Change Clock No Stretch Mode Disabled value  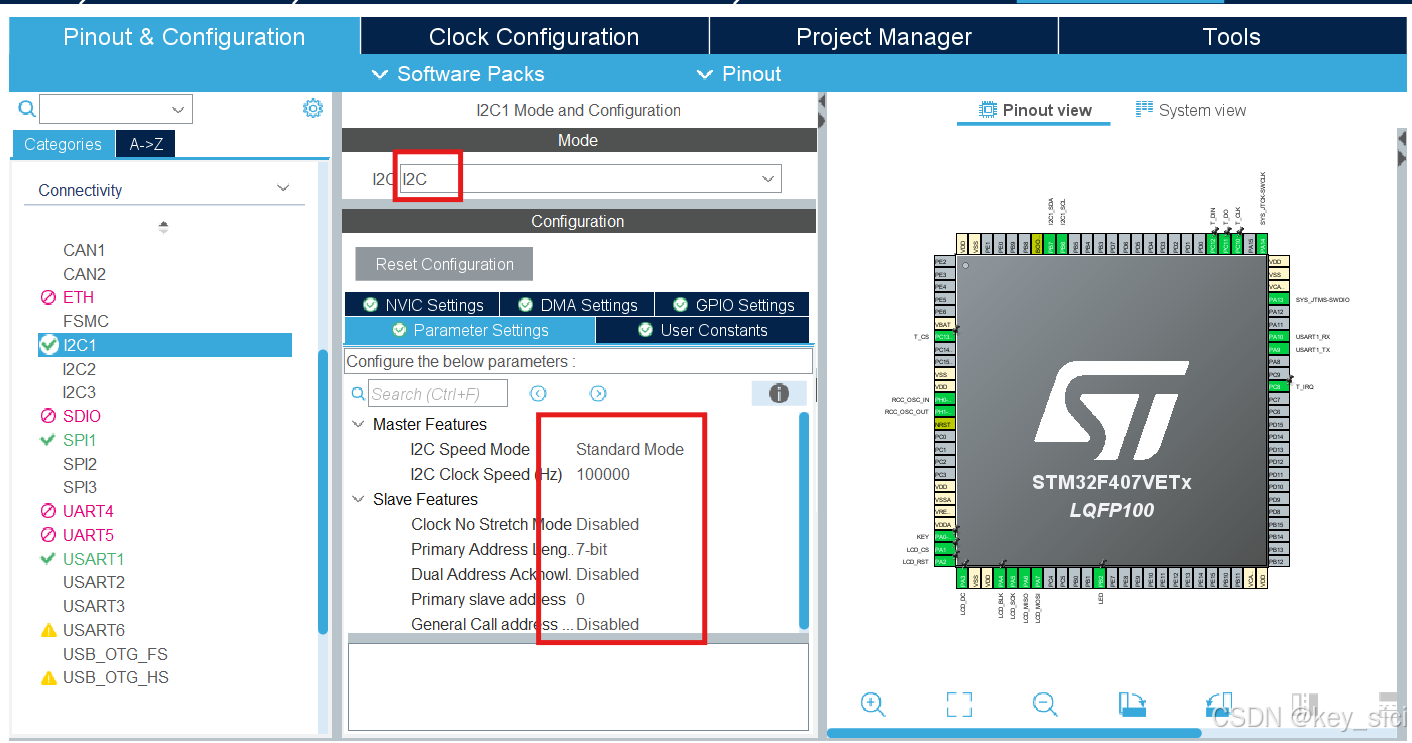click(607, 524)
